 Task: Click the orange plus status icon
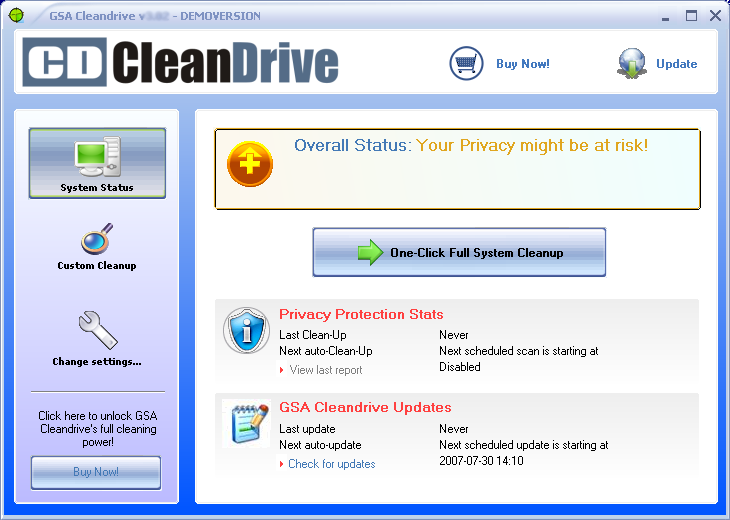coord(250,164)
